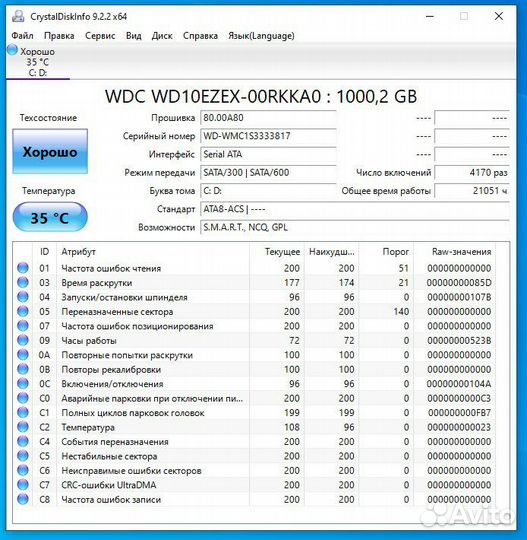Screen dimensions: 527x540
Task: Select the Полных циклов парковок головок row
Action: (255, 413)
